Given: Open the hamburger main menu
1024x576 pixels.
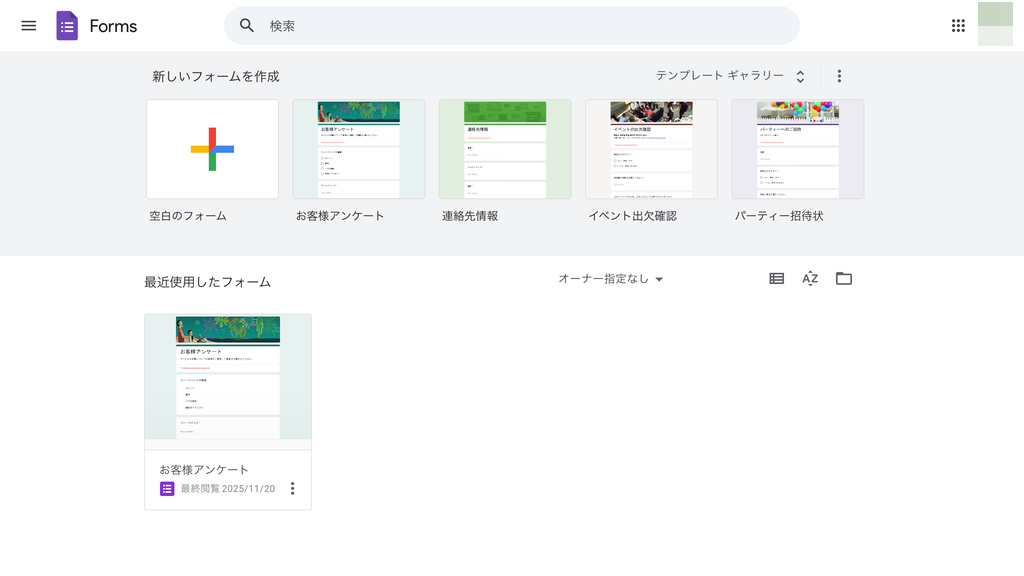Looking at the screenshot, I should tap(28, 26).
